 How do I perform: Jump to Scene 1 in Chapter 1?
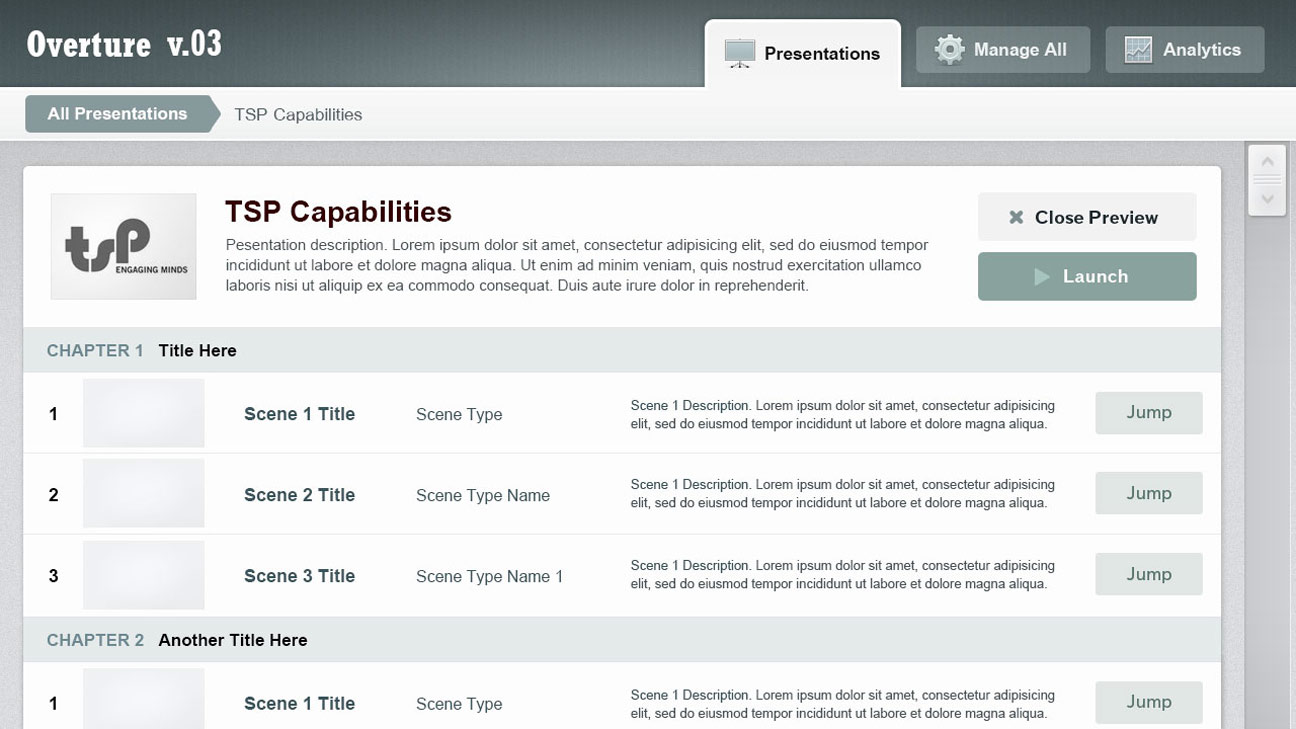[x=1148, y=413]
